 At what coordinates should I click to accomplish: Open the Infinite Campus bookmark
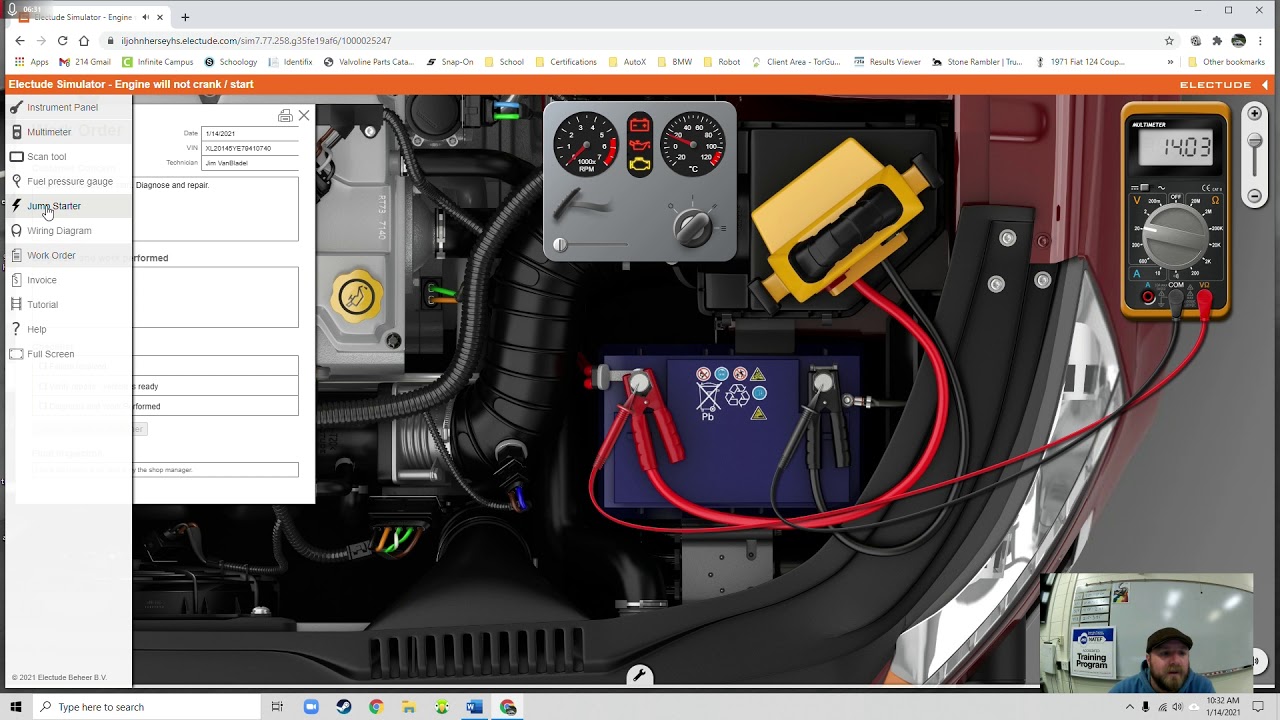[x=158, y=62]
